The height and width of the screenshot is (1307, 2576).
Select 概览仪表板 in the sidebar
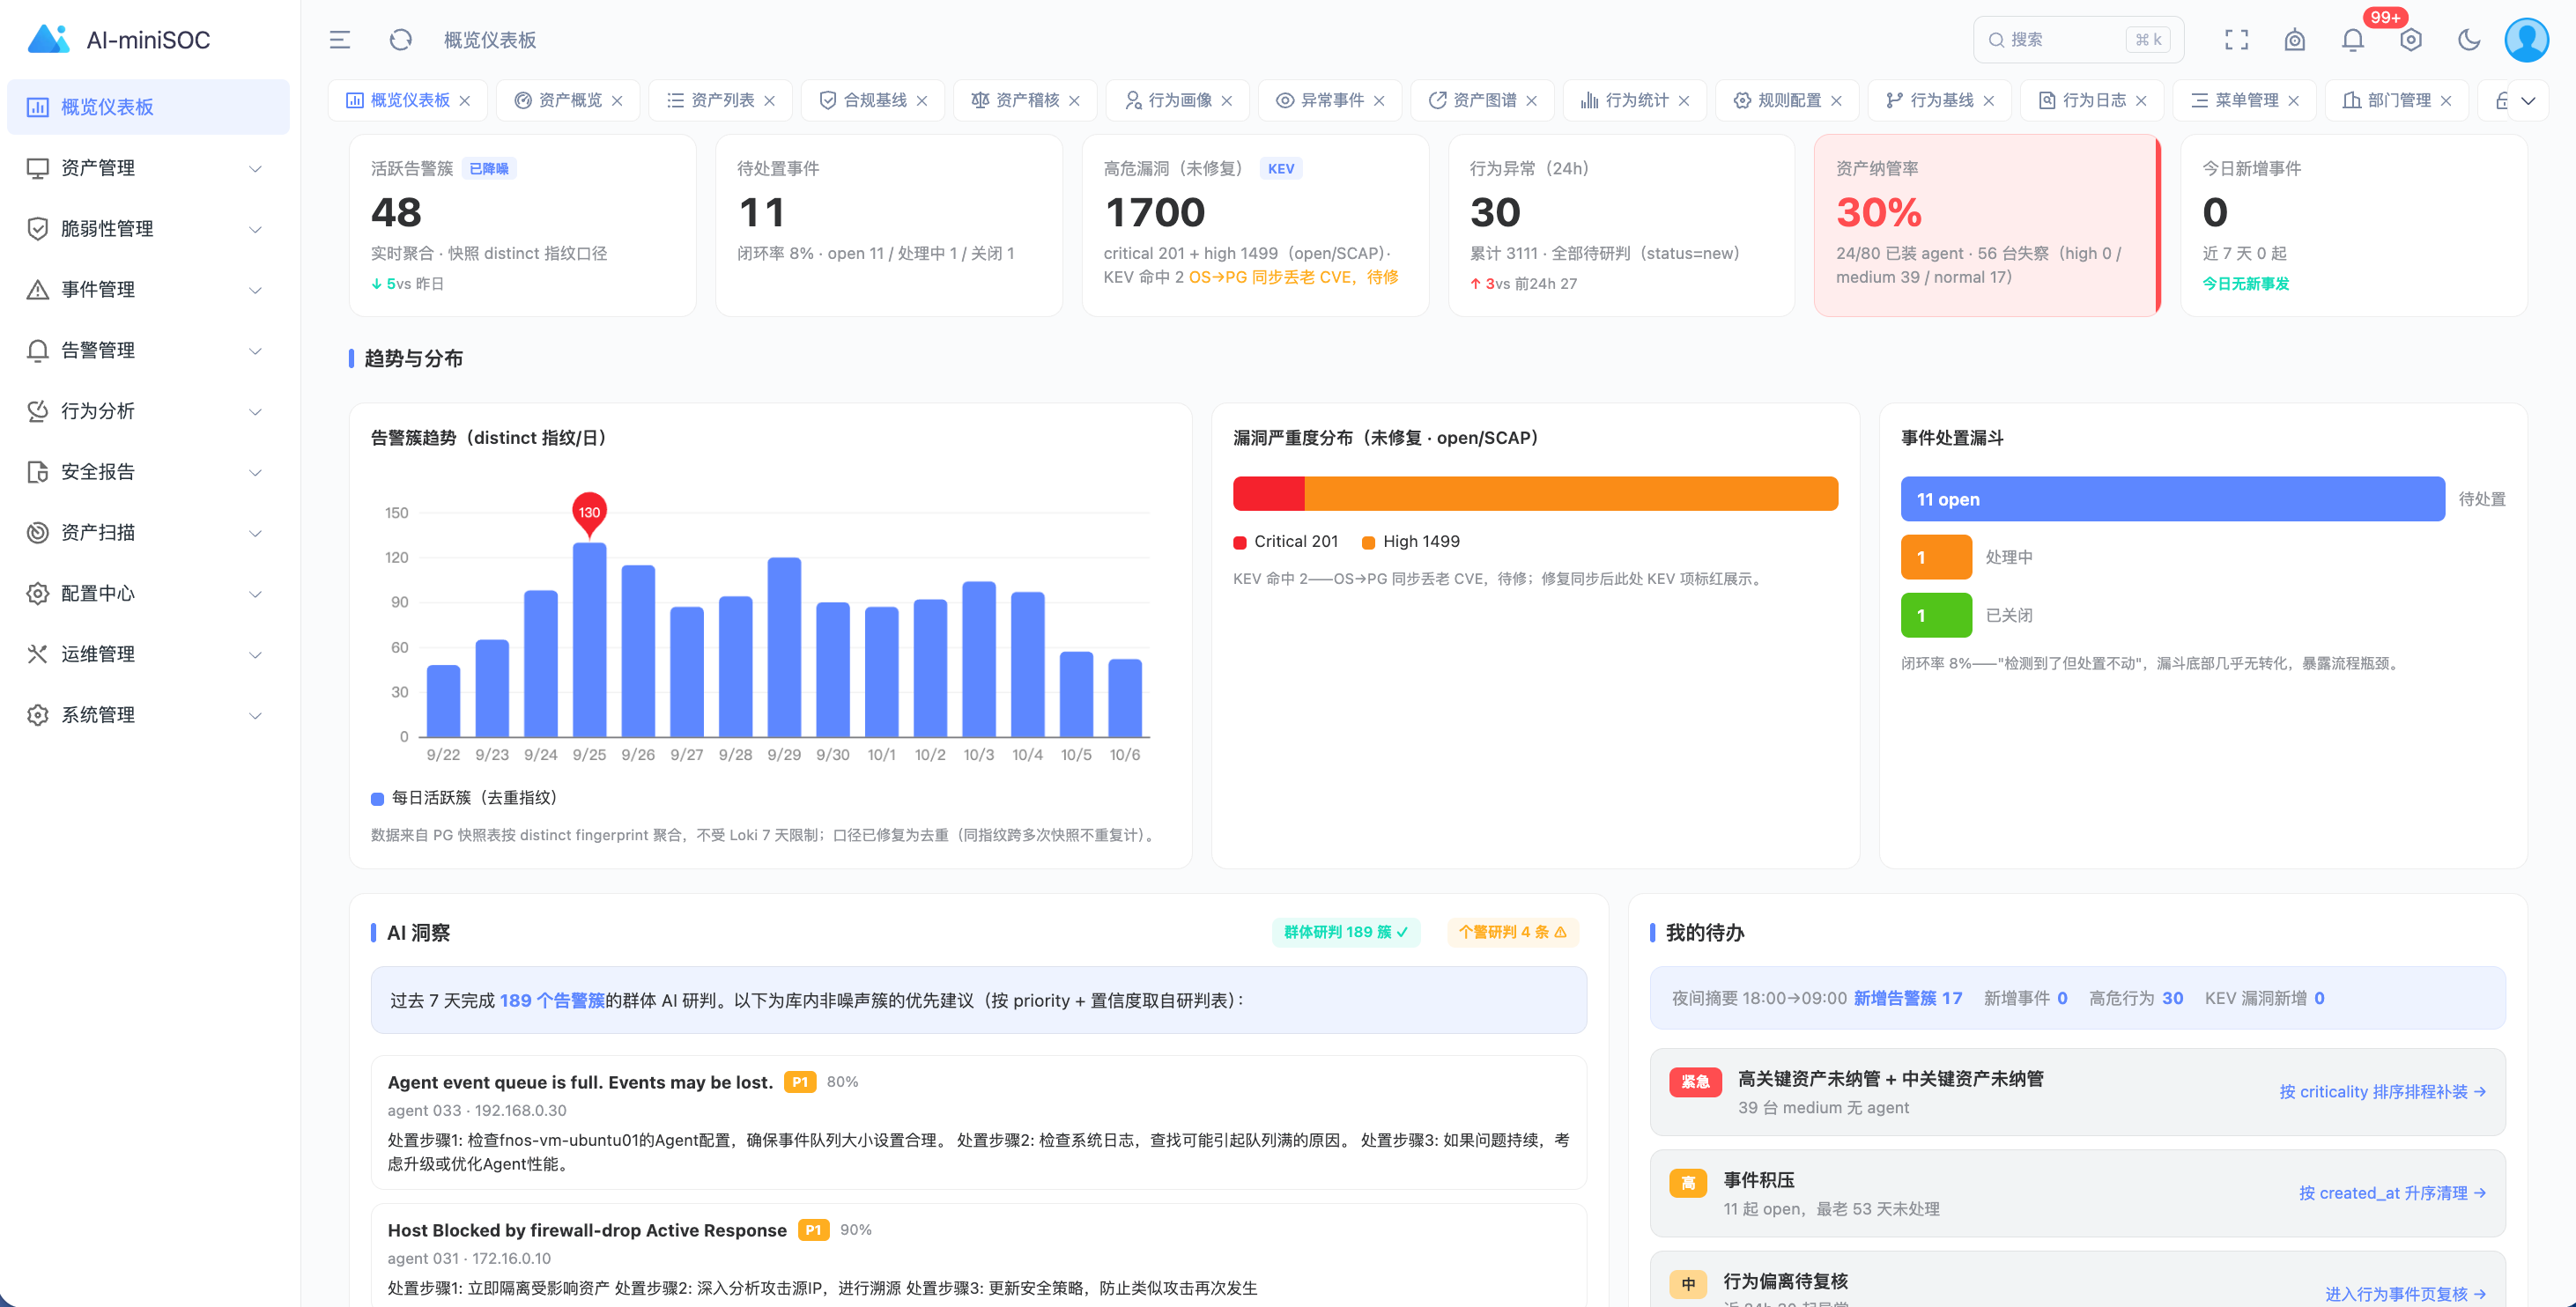pos(148,107)
